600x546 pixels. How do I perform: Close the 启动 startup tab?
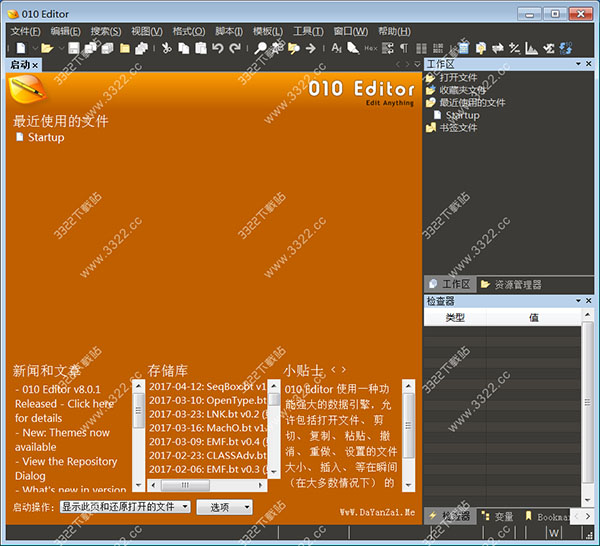click(x=36, y=65)
